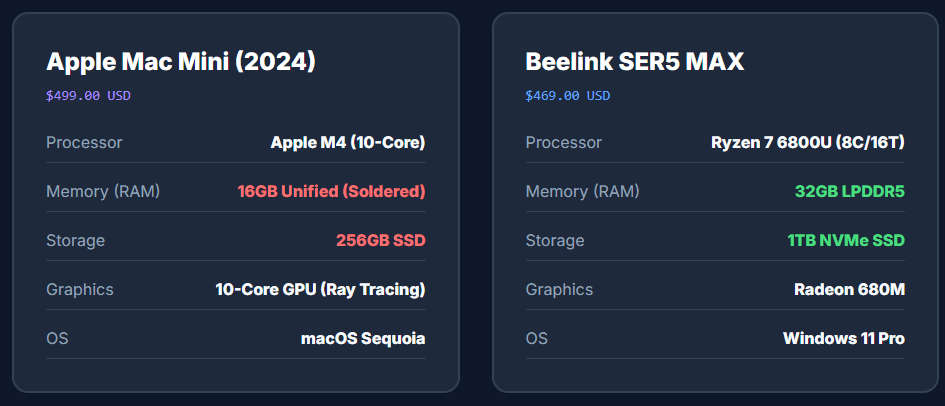Image resolution: width=945 pixels, height=406 pixels.
Task: Click the Ryzen 7 6800U (8C/16T) value
Action: click(808, 142)
